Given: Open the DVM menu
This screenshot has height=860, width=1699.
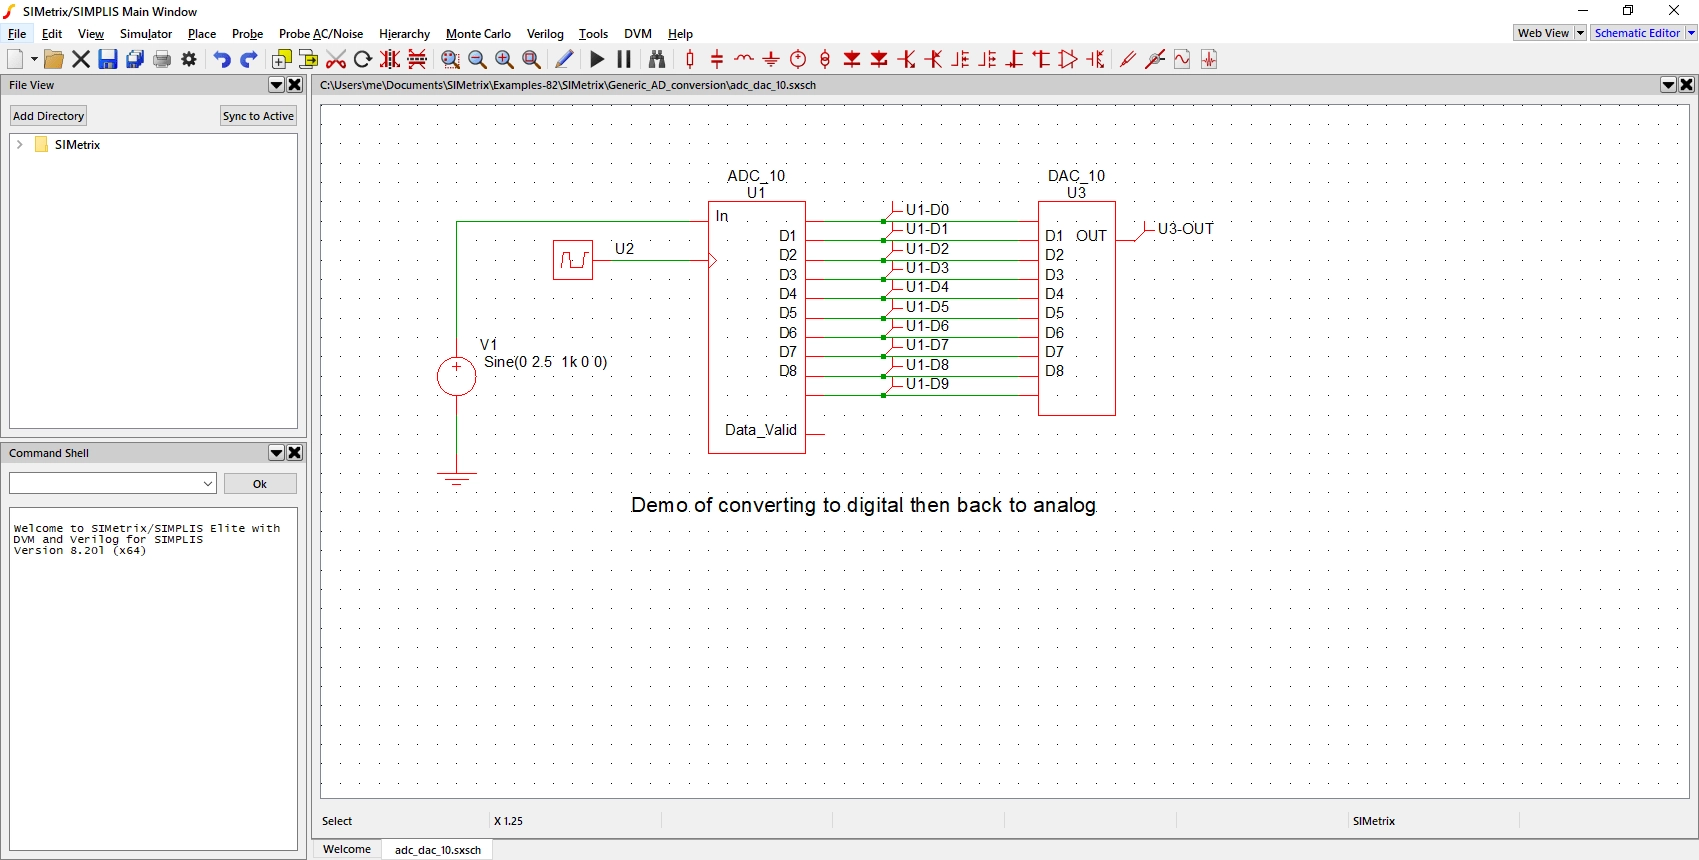Looking at the screenshot, I should [x=638, y=34].
